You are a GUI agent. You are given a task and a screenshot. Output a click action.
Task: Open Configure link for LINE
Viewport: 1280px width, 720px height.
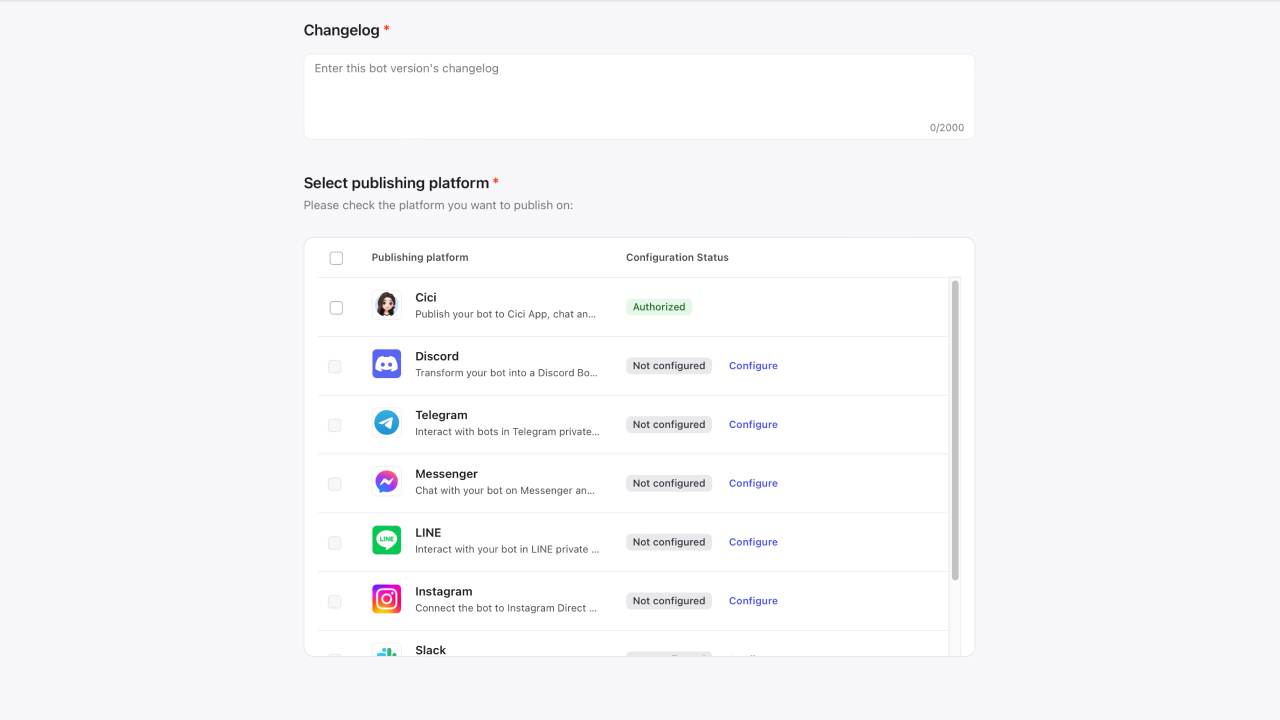pyautogui.click(x=753, y=542)
